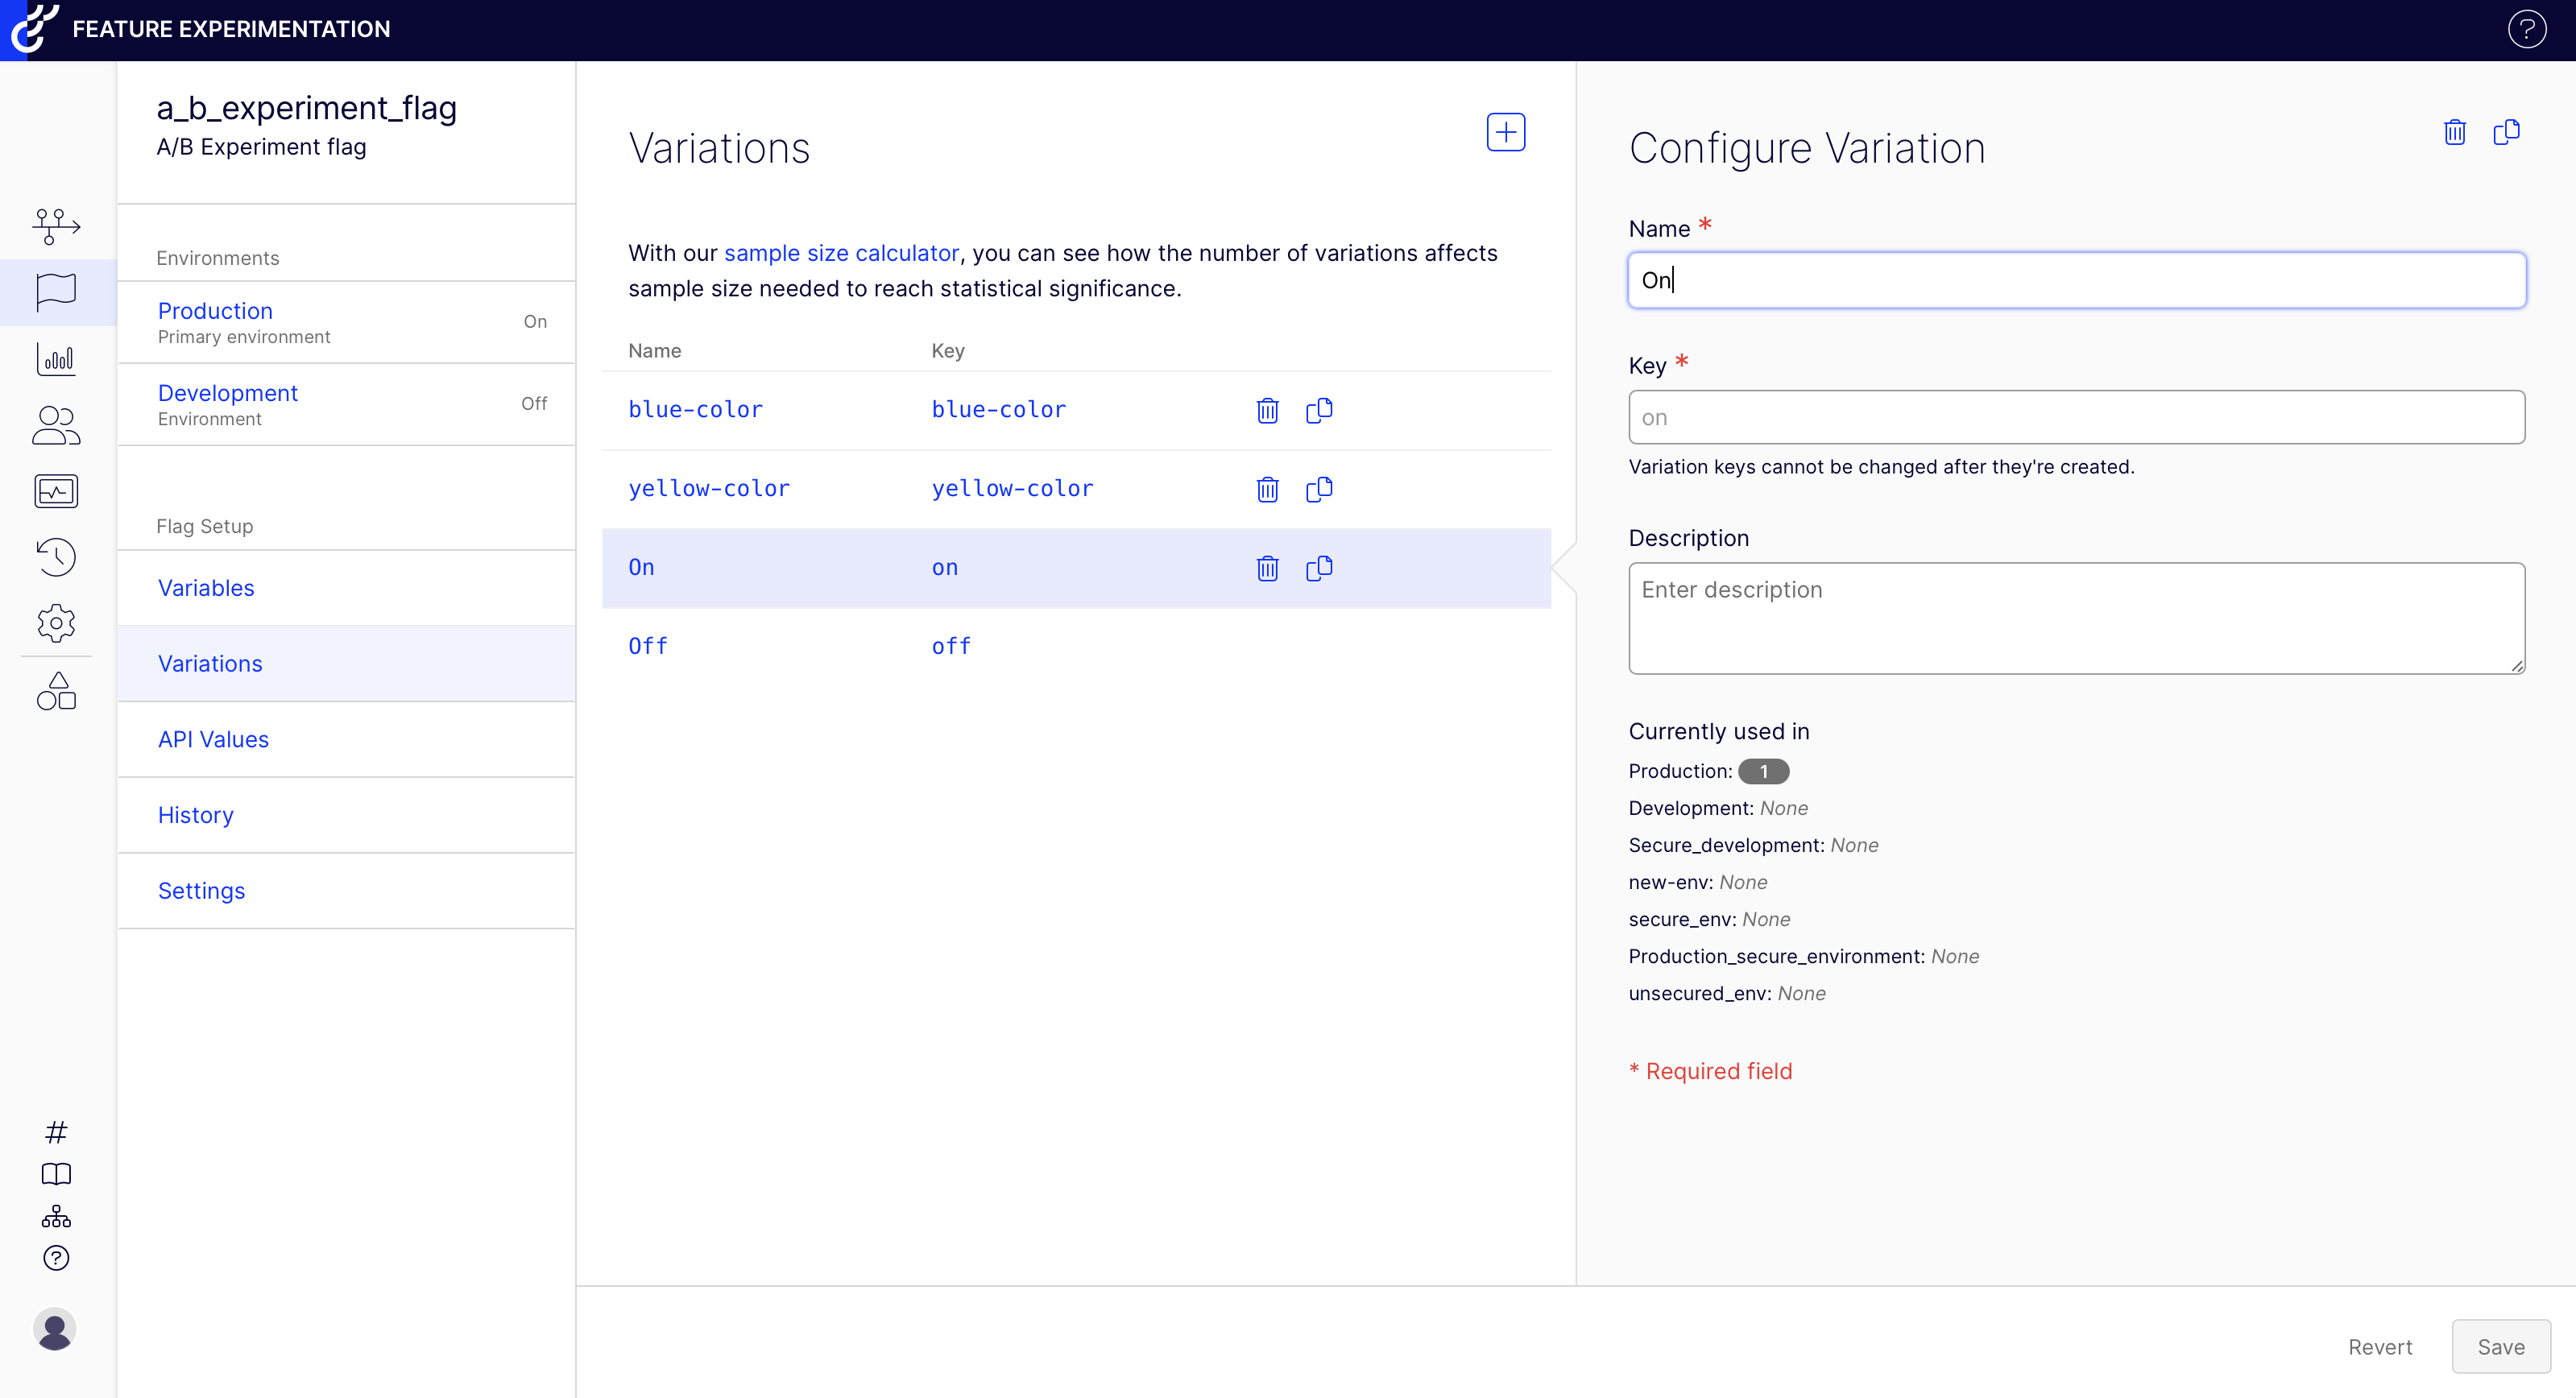
Task: Open the flags icon in sidebar
Action: coord(56,291)
